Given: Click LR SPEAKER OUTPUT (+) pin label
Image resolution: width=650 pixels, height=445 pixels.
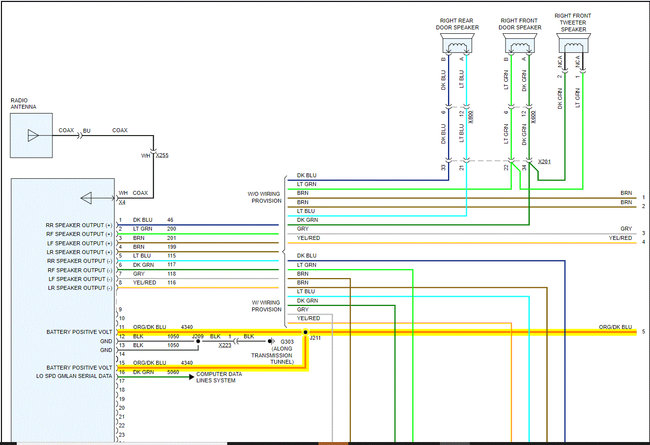Looking at the screenshot, I should click(x=80, y=252).
